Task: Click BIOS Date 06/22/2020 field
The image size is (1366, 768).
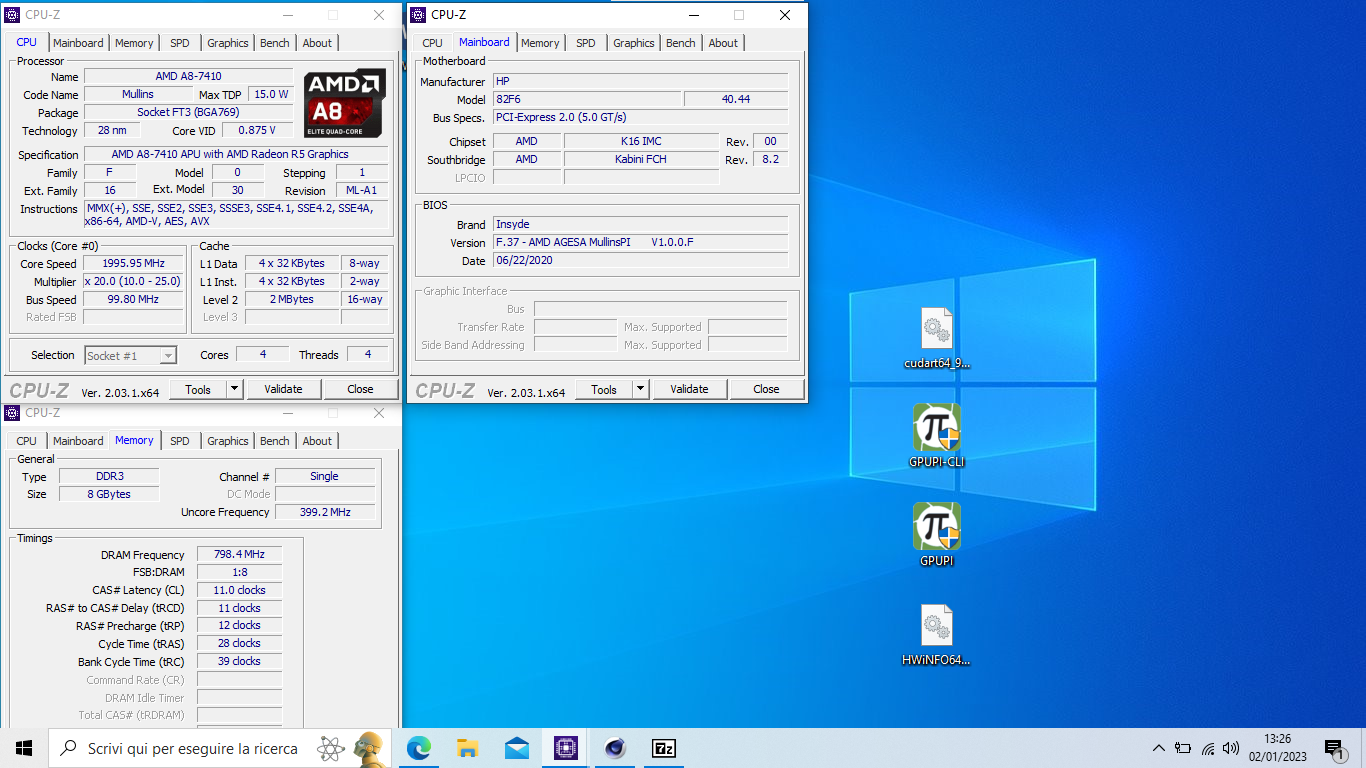Action: pos(641,261)
